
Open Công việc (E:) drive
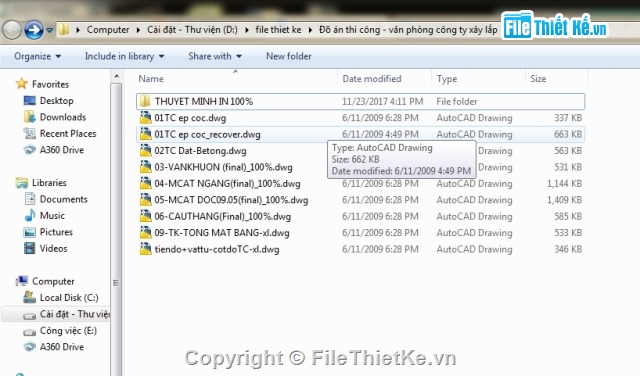pyautogui.click(x=68, y=331)
